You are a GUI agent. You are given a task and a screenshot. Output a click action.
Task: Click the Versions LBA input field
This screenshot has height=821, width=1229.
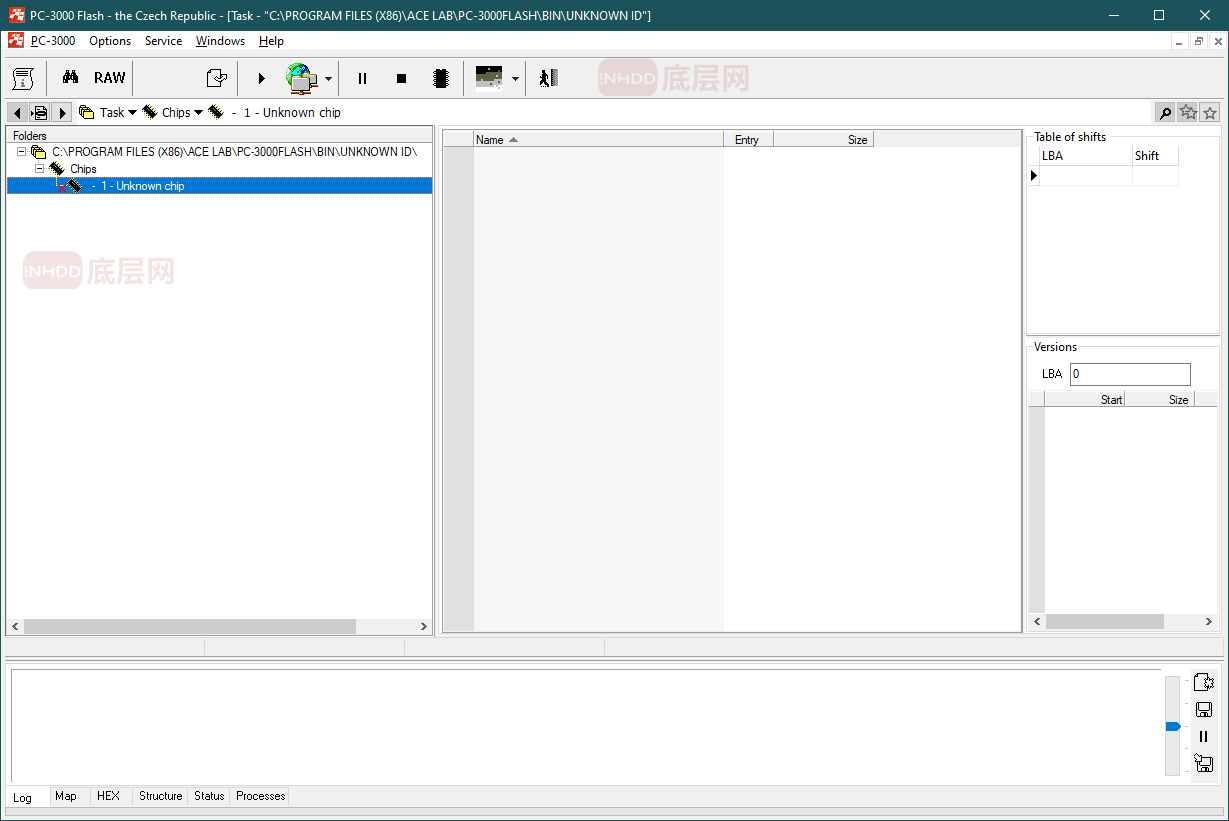[1130, 374]
